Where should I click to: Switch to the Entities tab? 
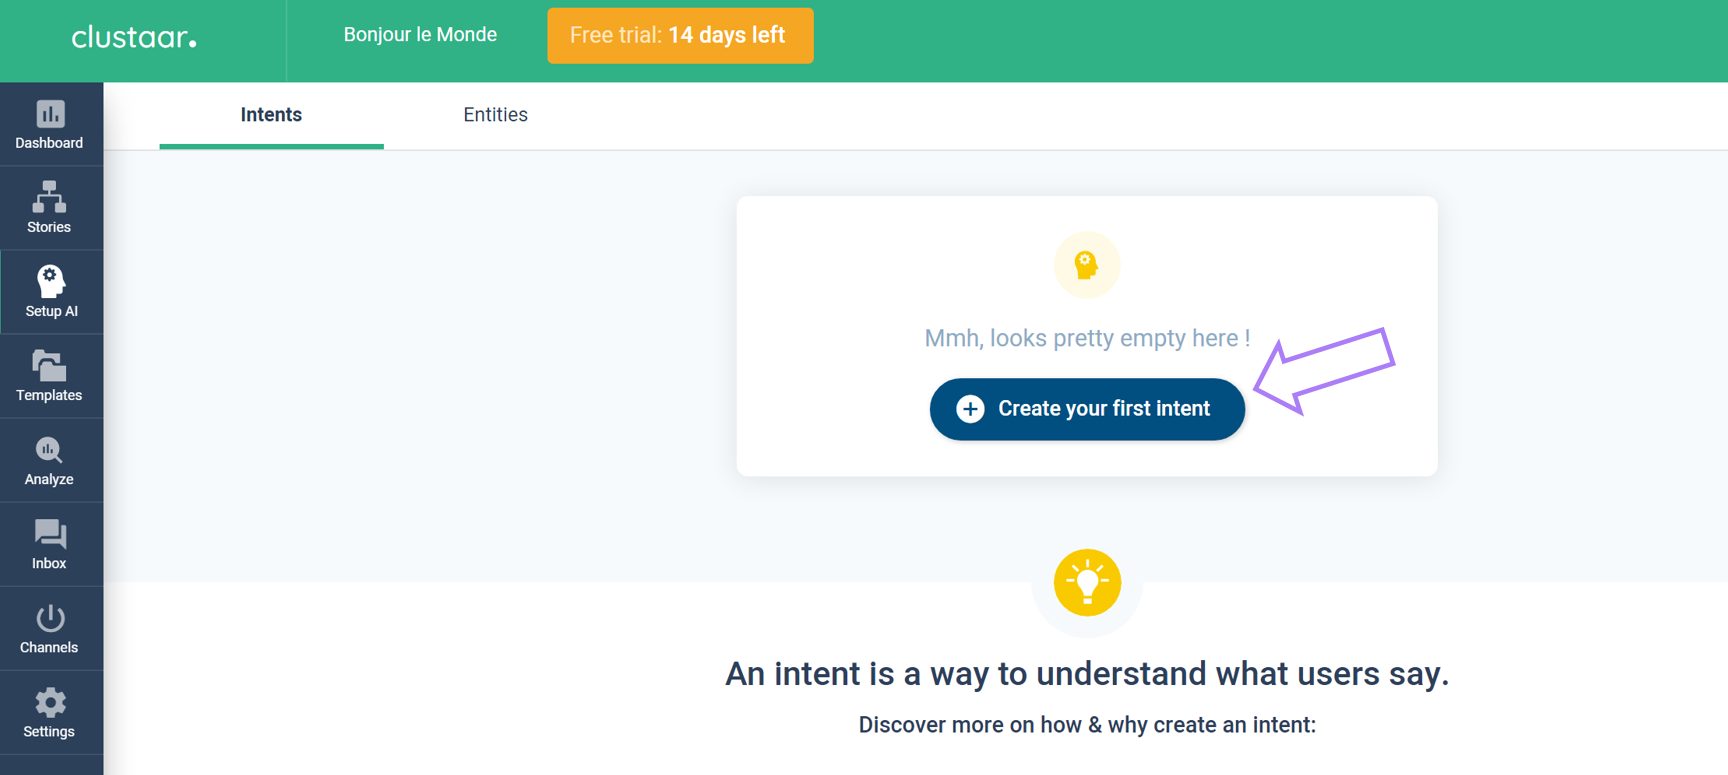(495, 115)
